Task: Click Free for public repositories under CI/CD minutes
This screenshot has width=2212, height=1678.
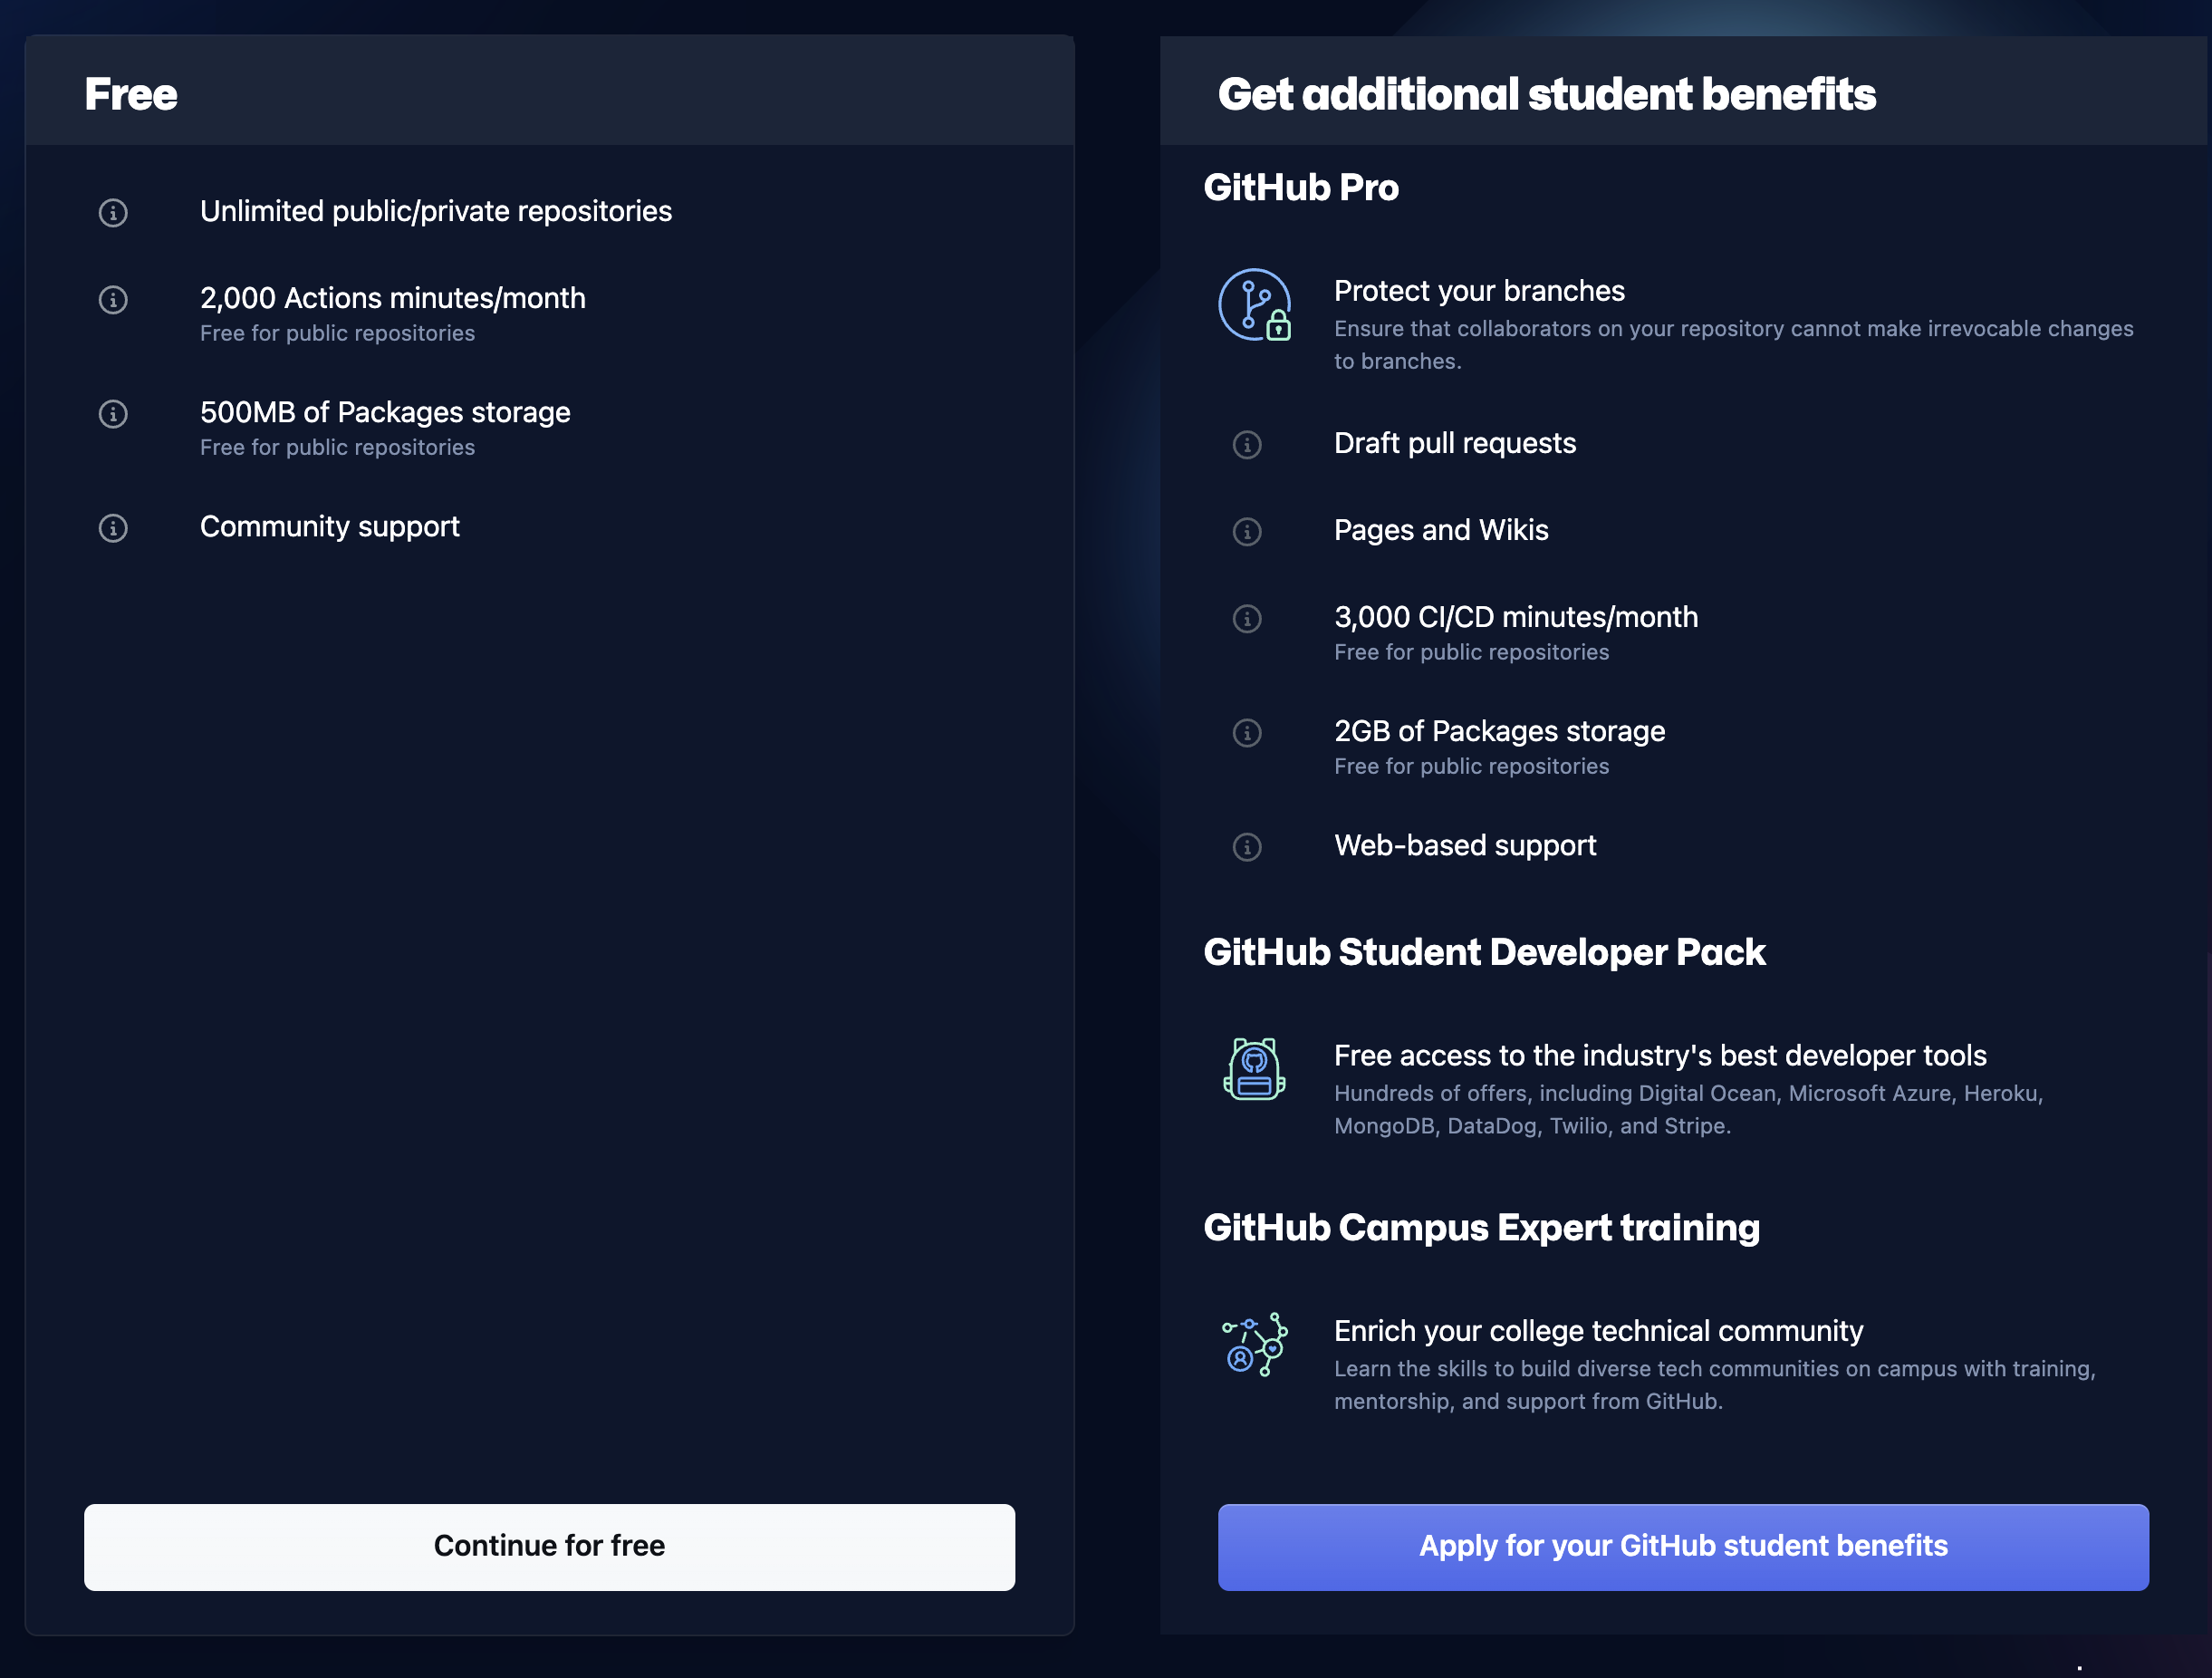Action: pos(1470,652)
